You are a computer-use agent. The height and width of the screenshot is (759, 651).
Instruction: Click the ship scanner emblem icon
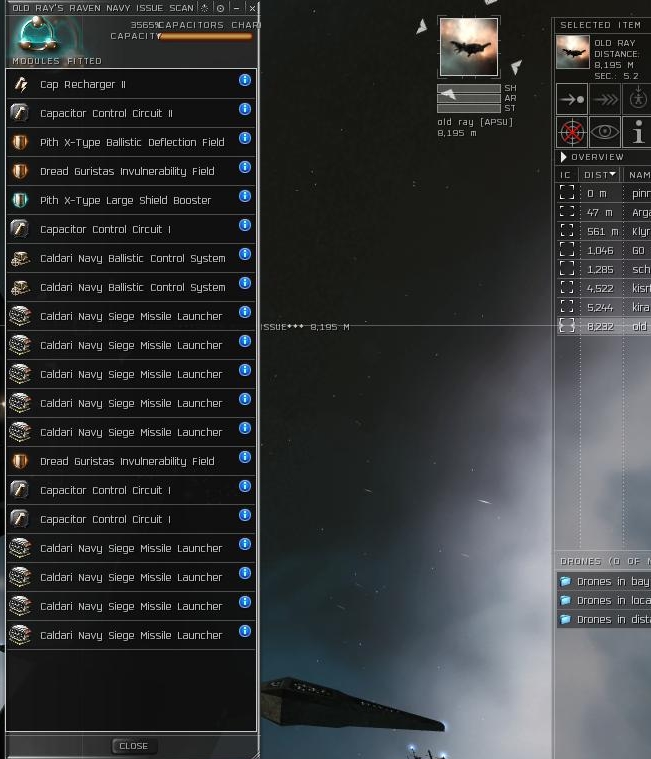pyautogui.click(x=38, y=35)
